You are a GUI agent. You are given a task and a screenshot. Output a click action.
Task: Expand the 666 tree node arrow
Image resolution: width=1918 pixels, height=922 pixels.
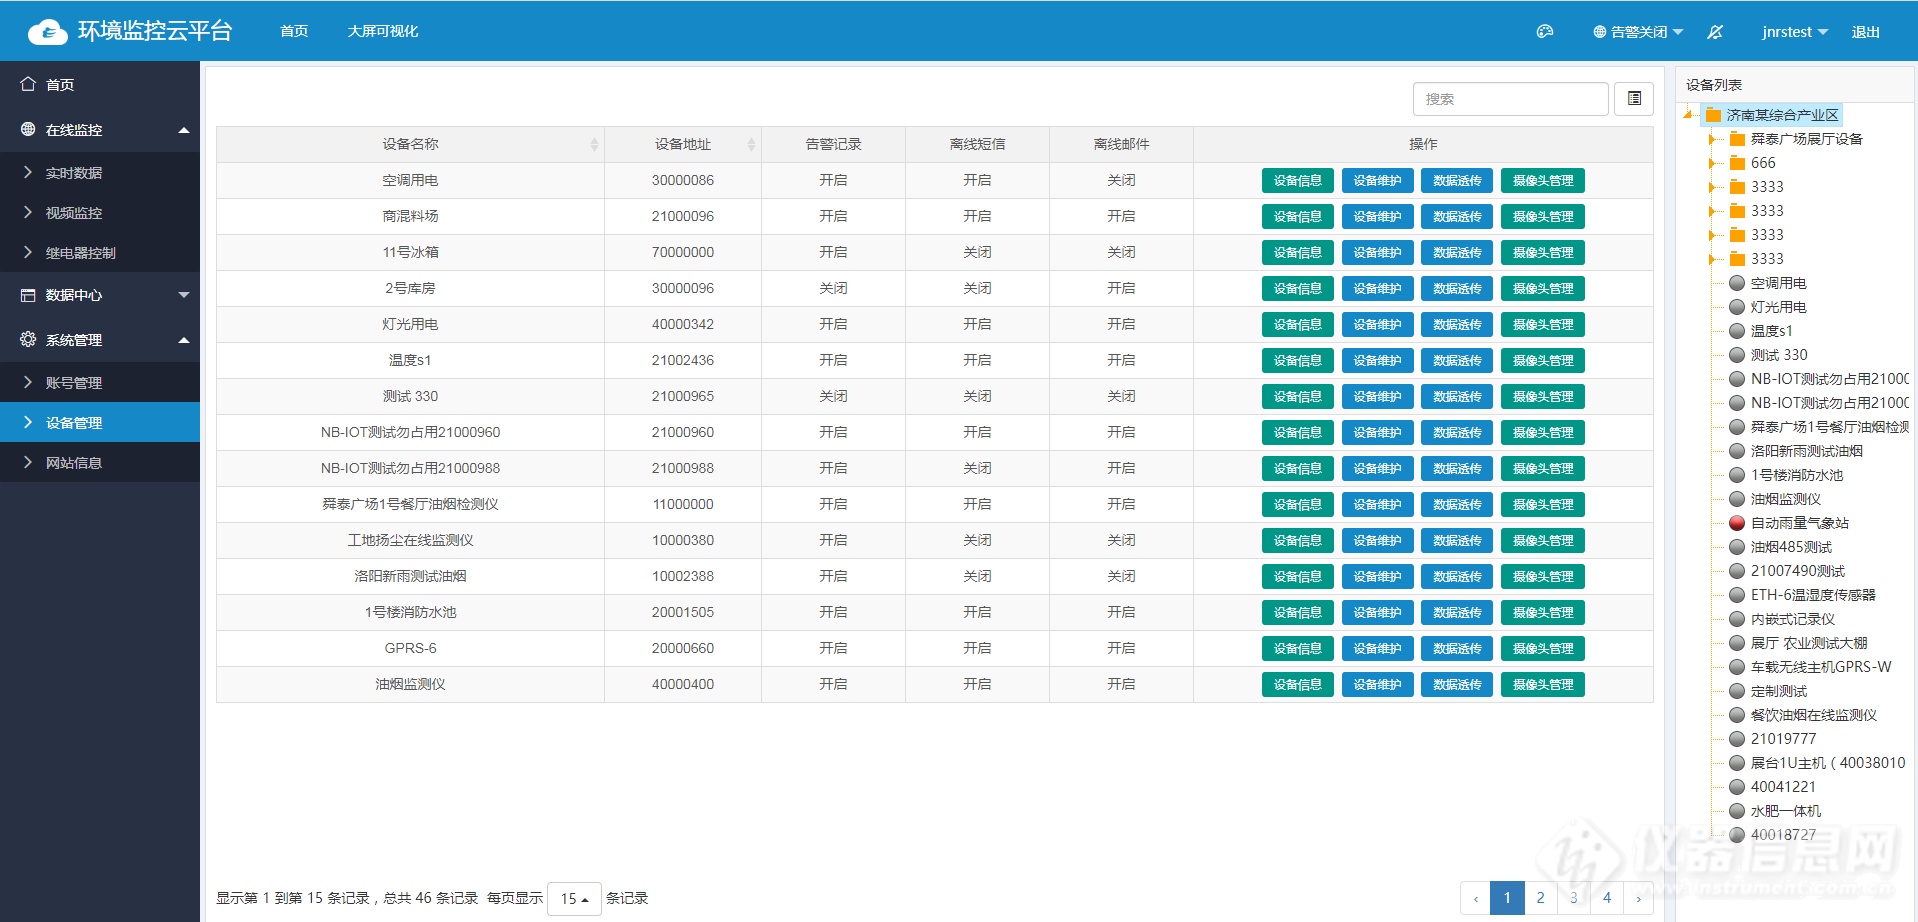[x=1713, y=163]
